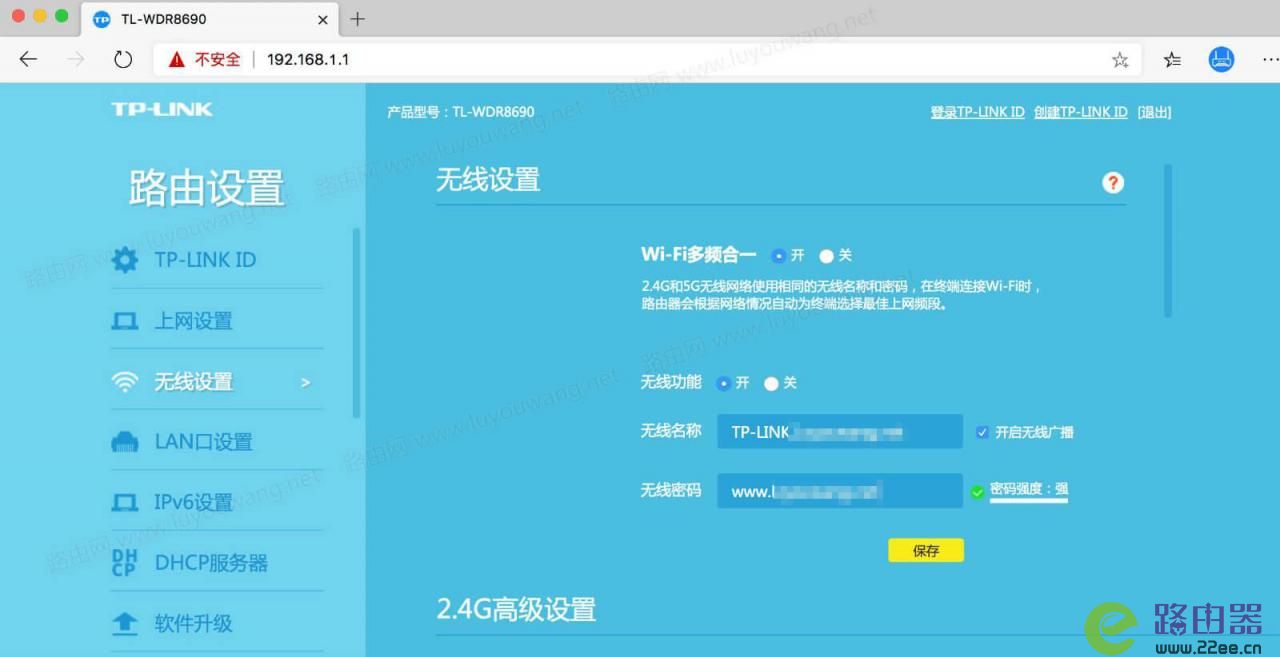Open the IPv6设置 menu item
Screen dimensions: 1280x657
point(217,502)
